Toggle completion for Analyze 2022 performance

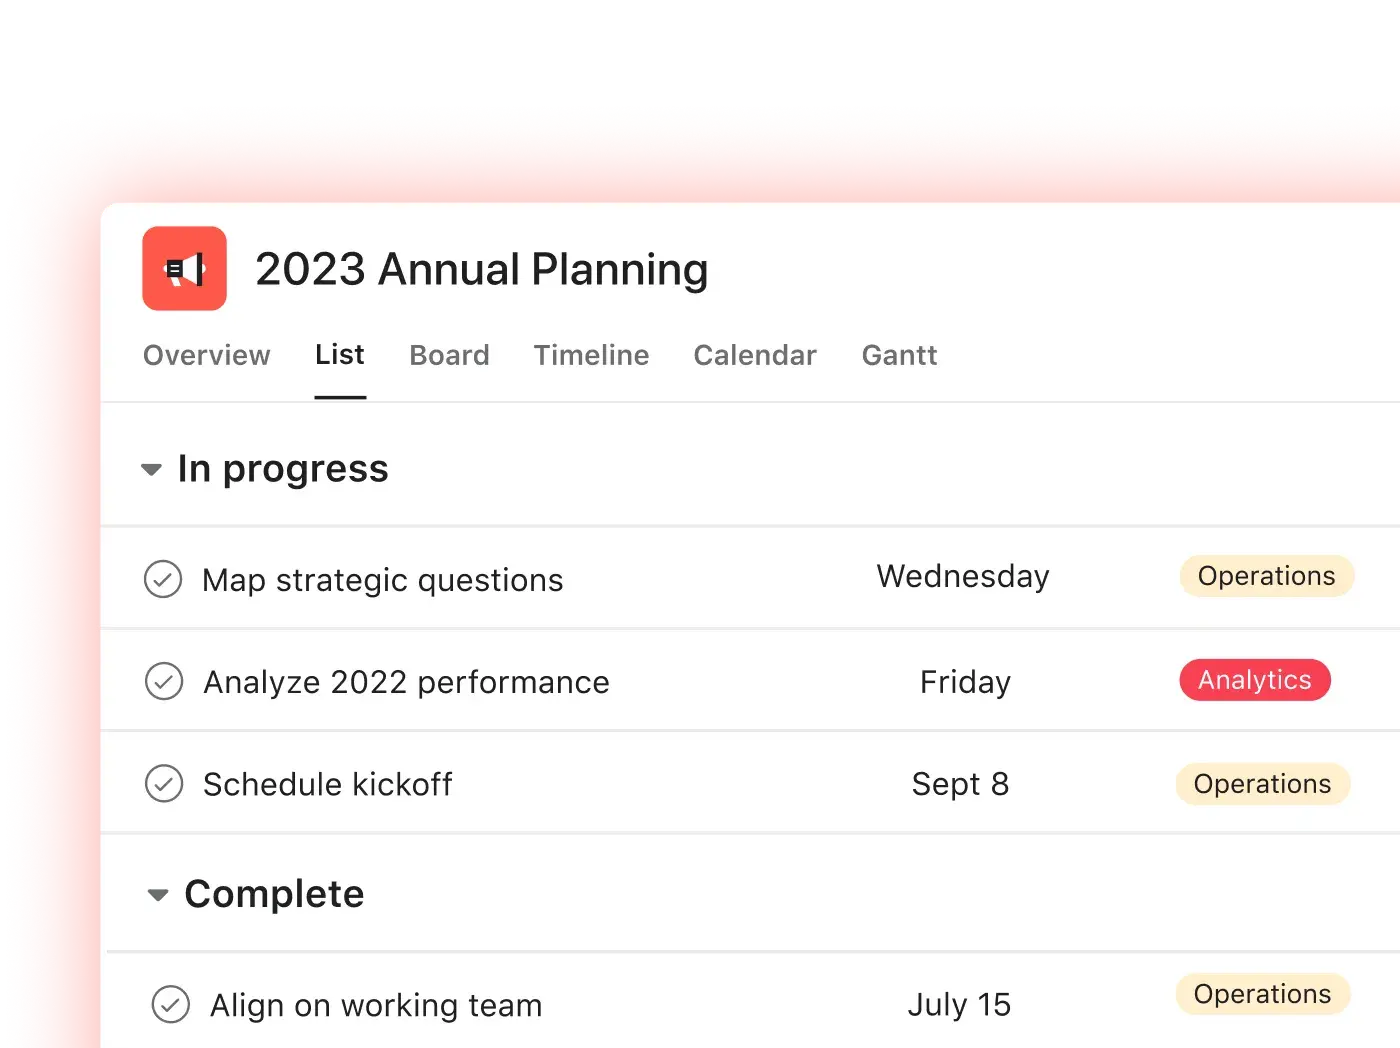164,681
